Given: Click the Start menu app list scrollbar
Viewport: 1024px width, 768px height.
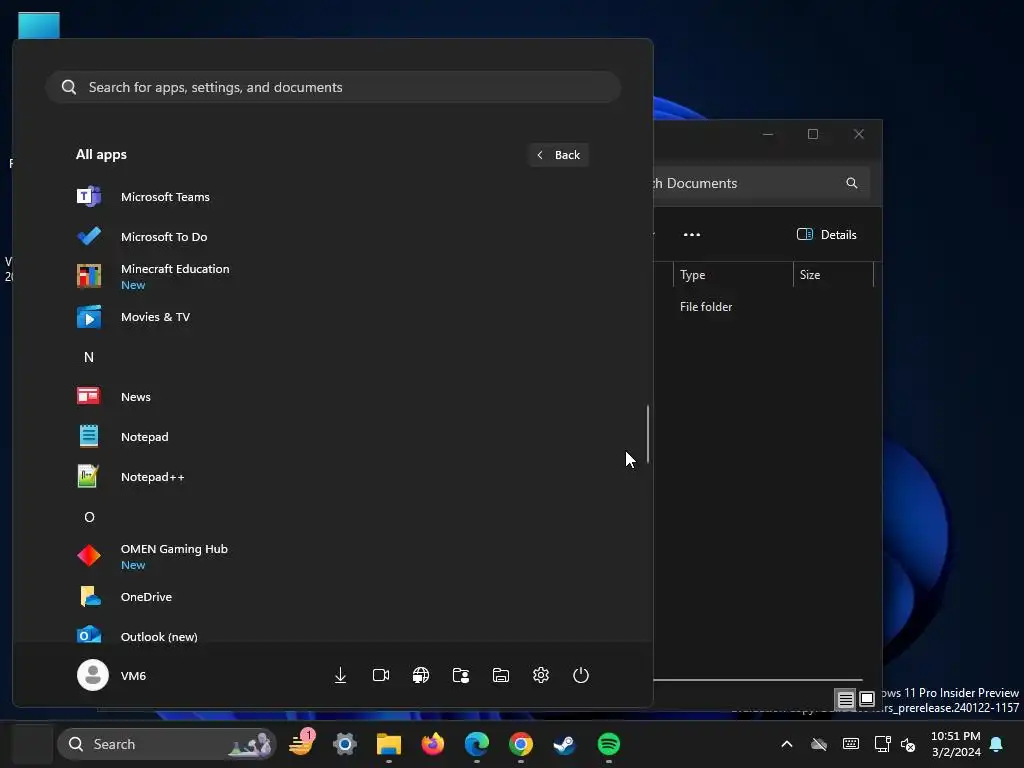Looking at the screenshot, I should 648,434.
